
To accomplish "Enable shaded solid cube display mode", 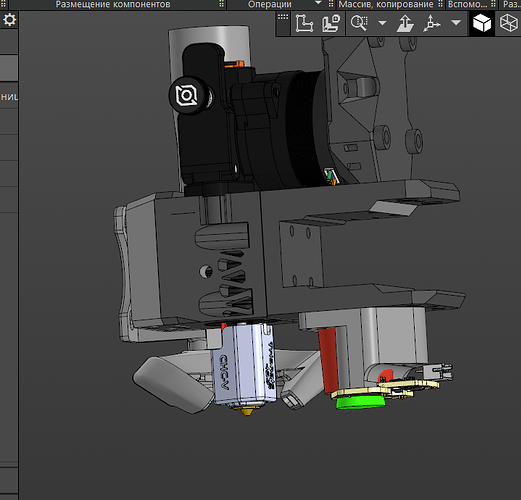I will pyautogui.click(x=482, y=23).
